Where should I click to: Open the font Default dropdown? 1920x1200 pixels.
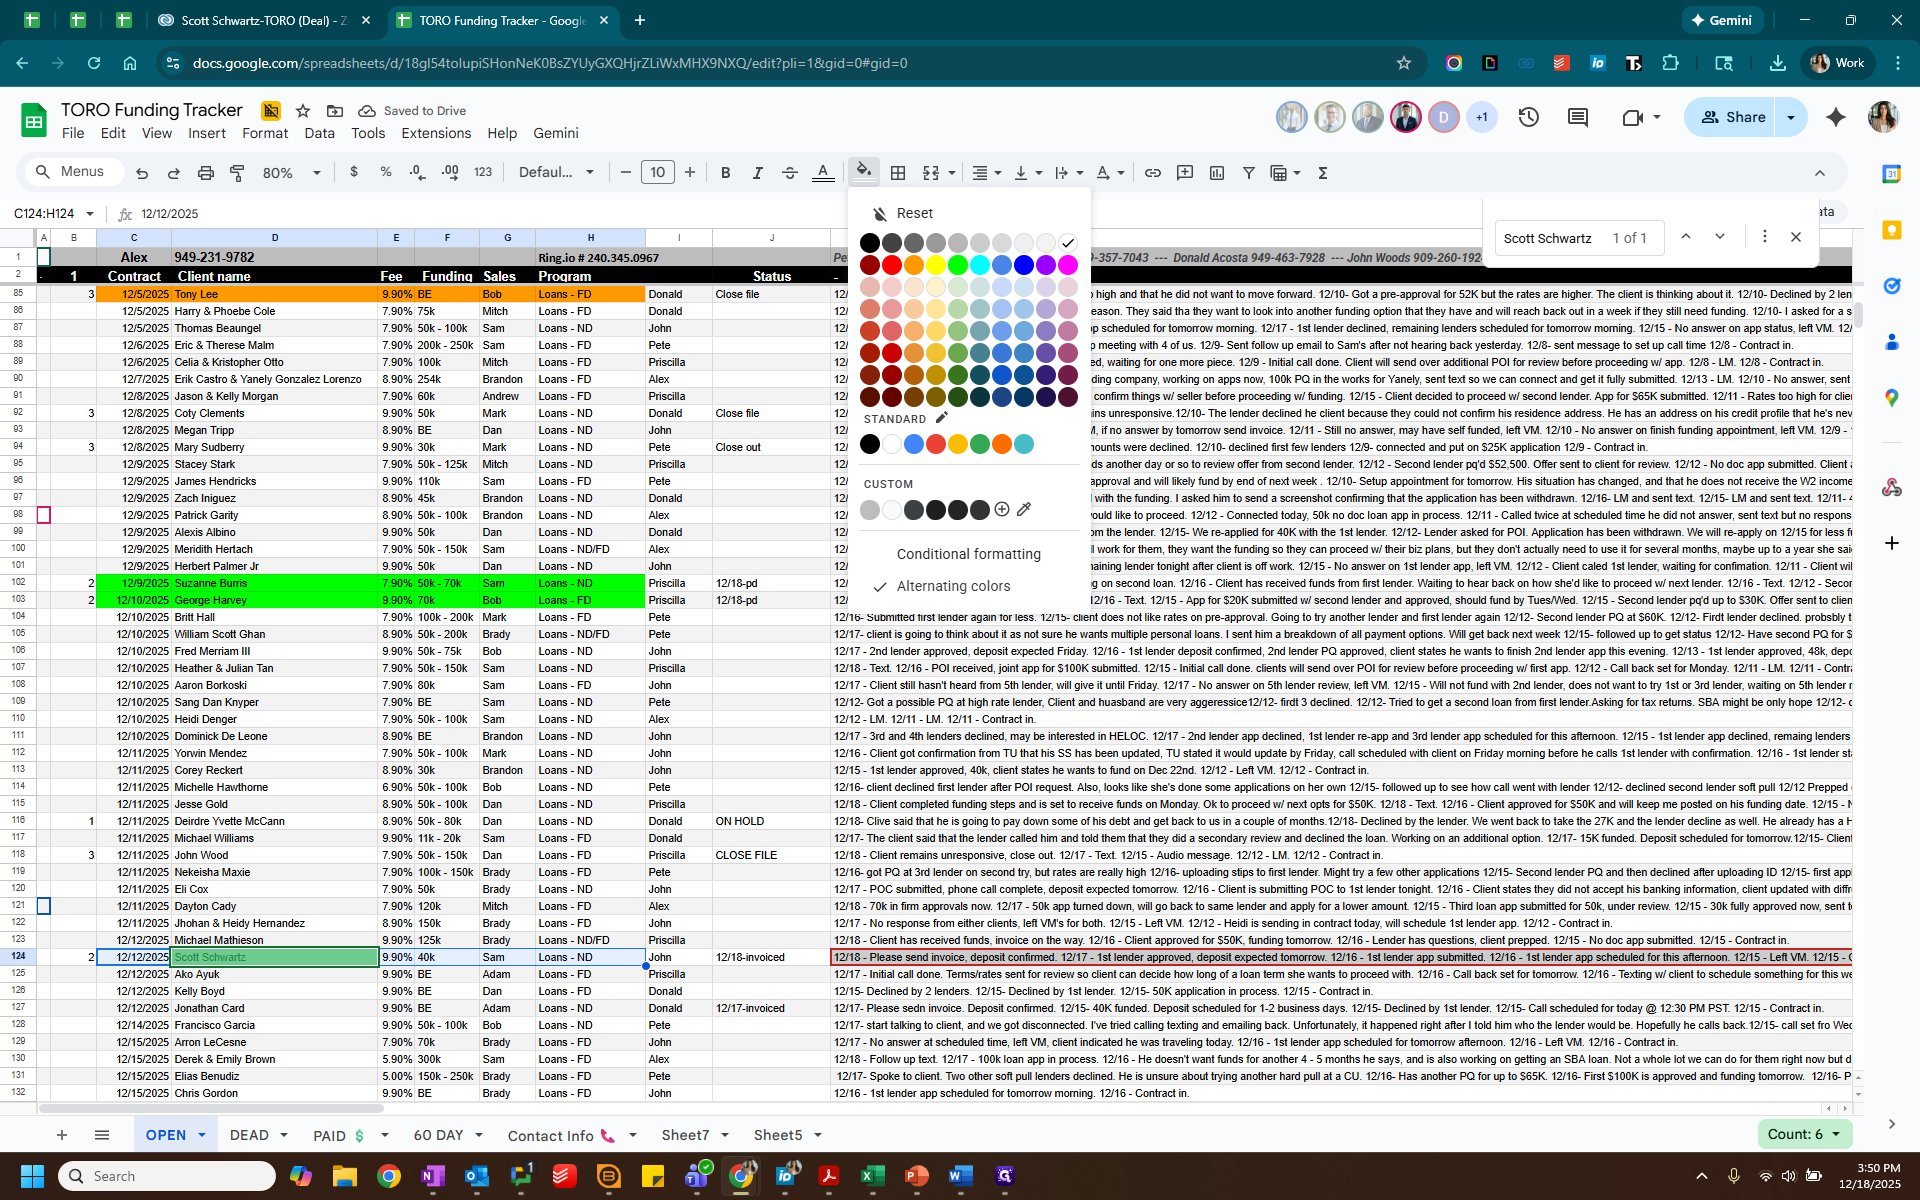(556, 173)
